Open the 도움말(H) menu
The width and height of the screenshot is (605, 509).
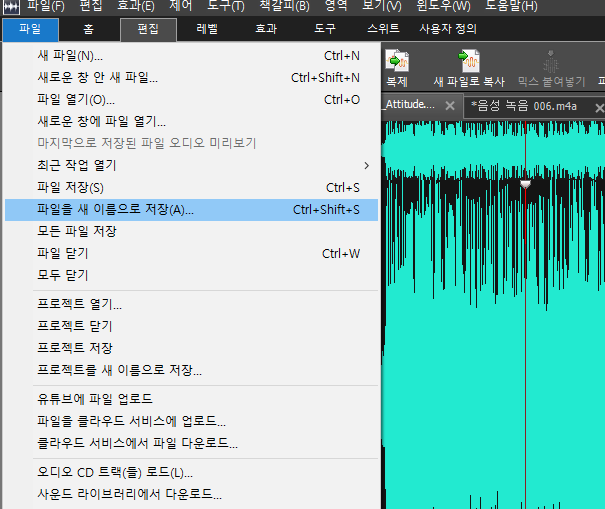pos(511,6)
